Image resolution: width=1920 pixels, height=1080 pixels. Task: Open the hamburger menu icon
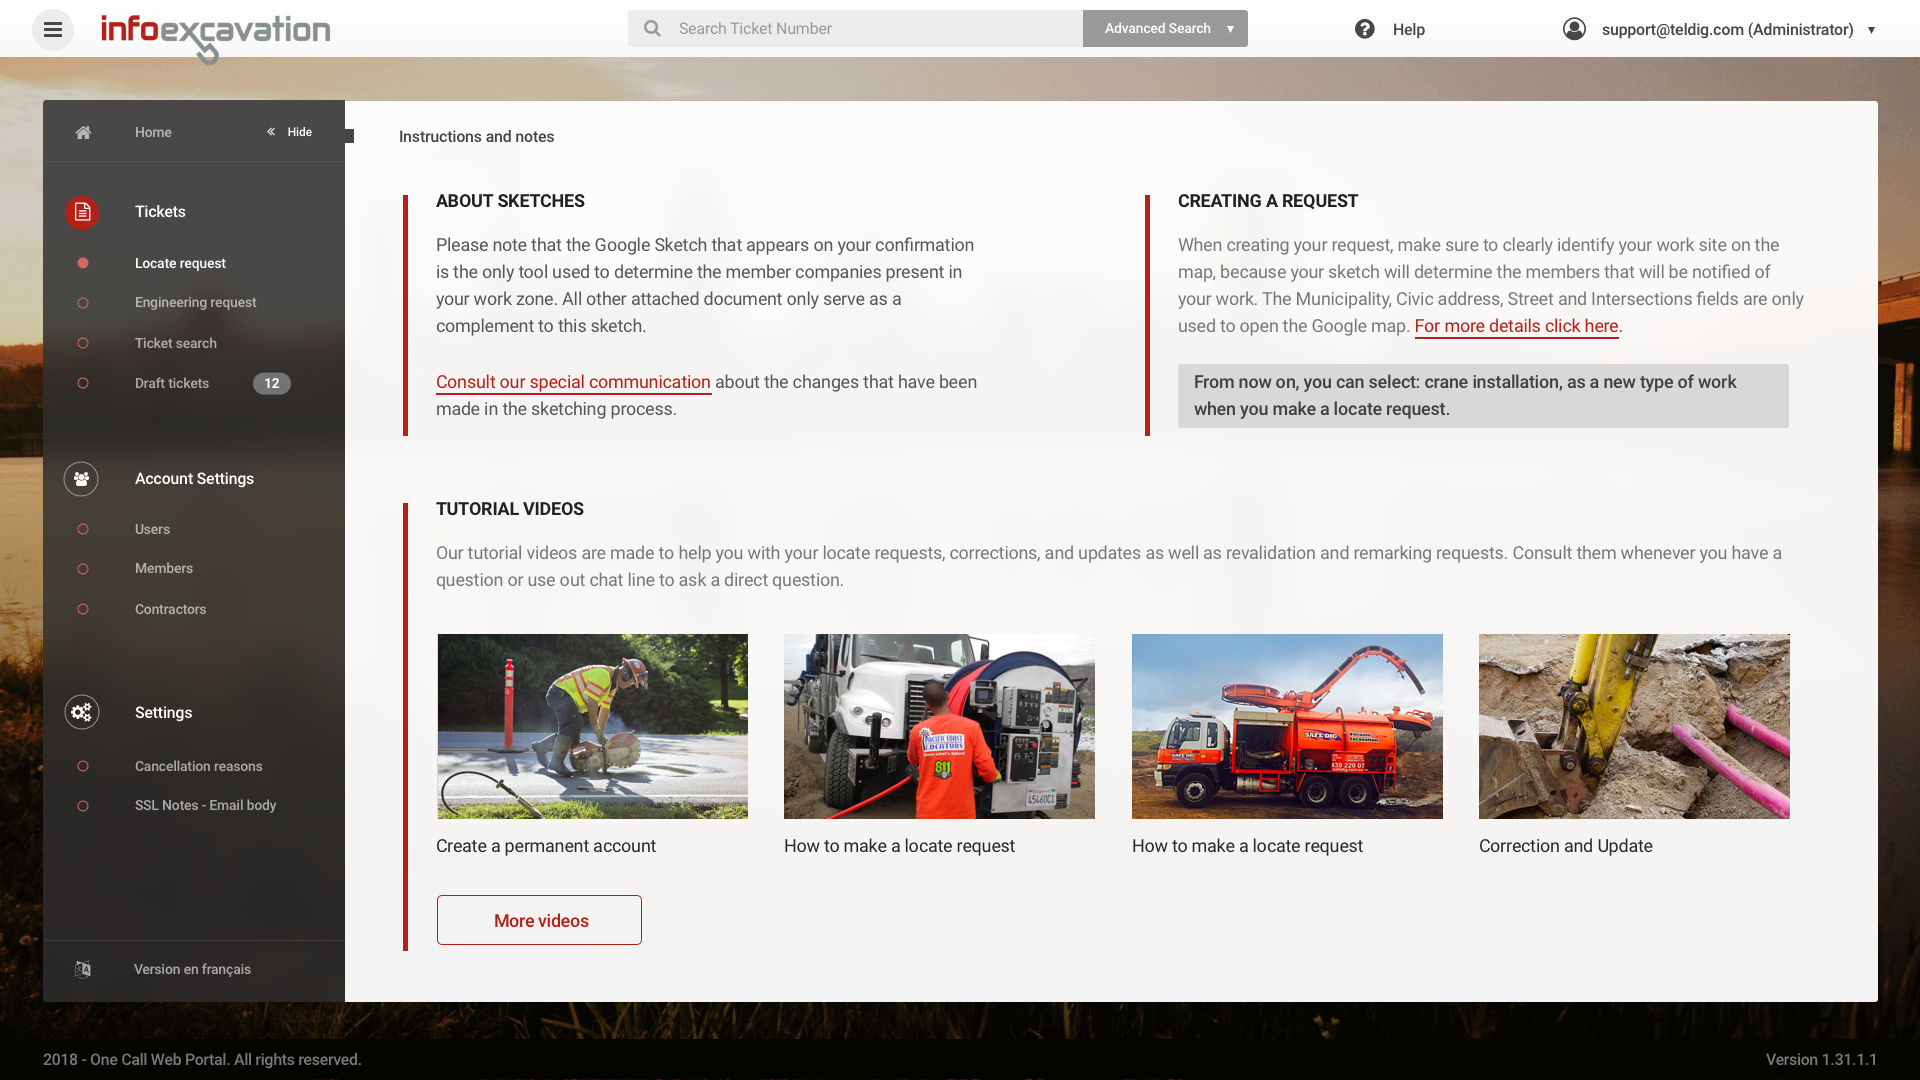pyautogui.click(x=53, y=29)
